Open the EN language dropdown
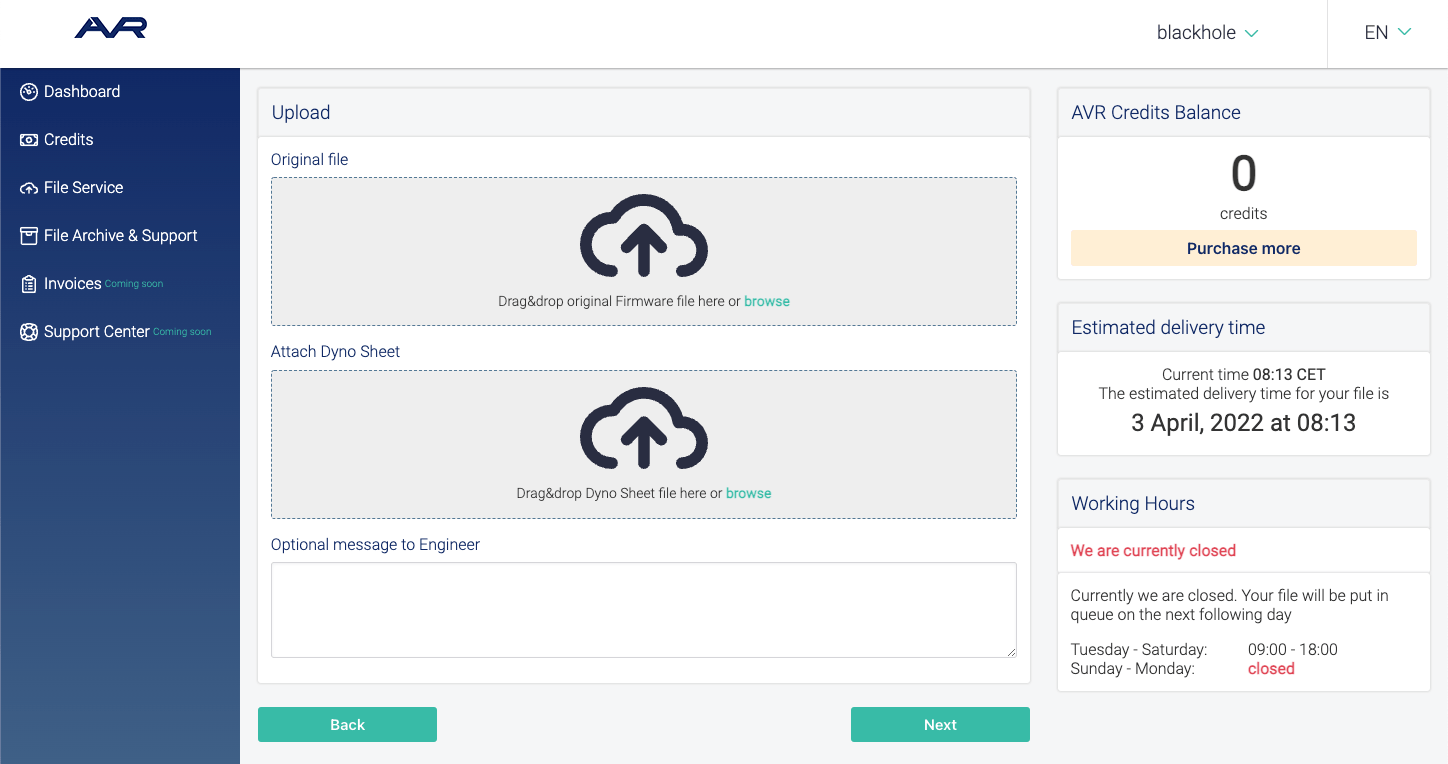The width and height of the screenshot is (1448, 764). [x=1388, y=33]
